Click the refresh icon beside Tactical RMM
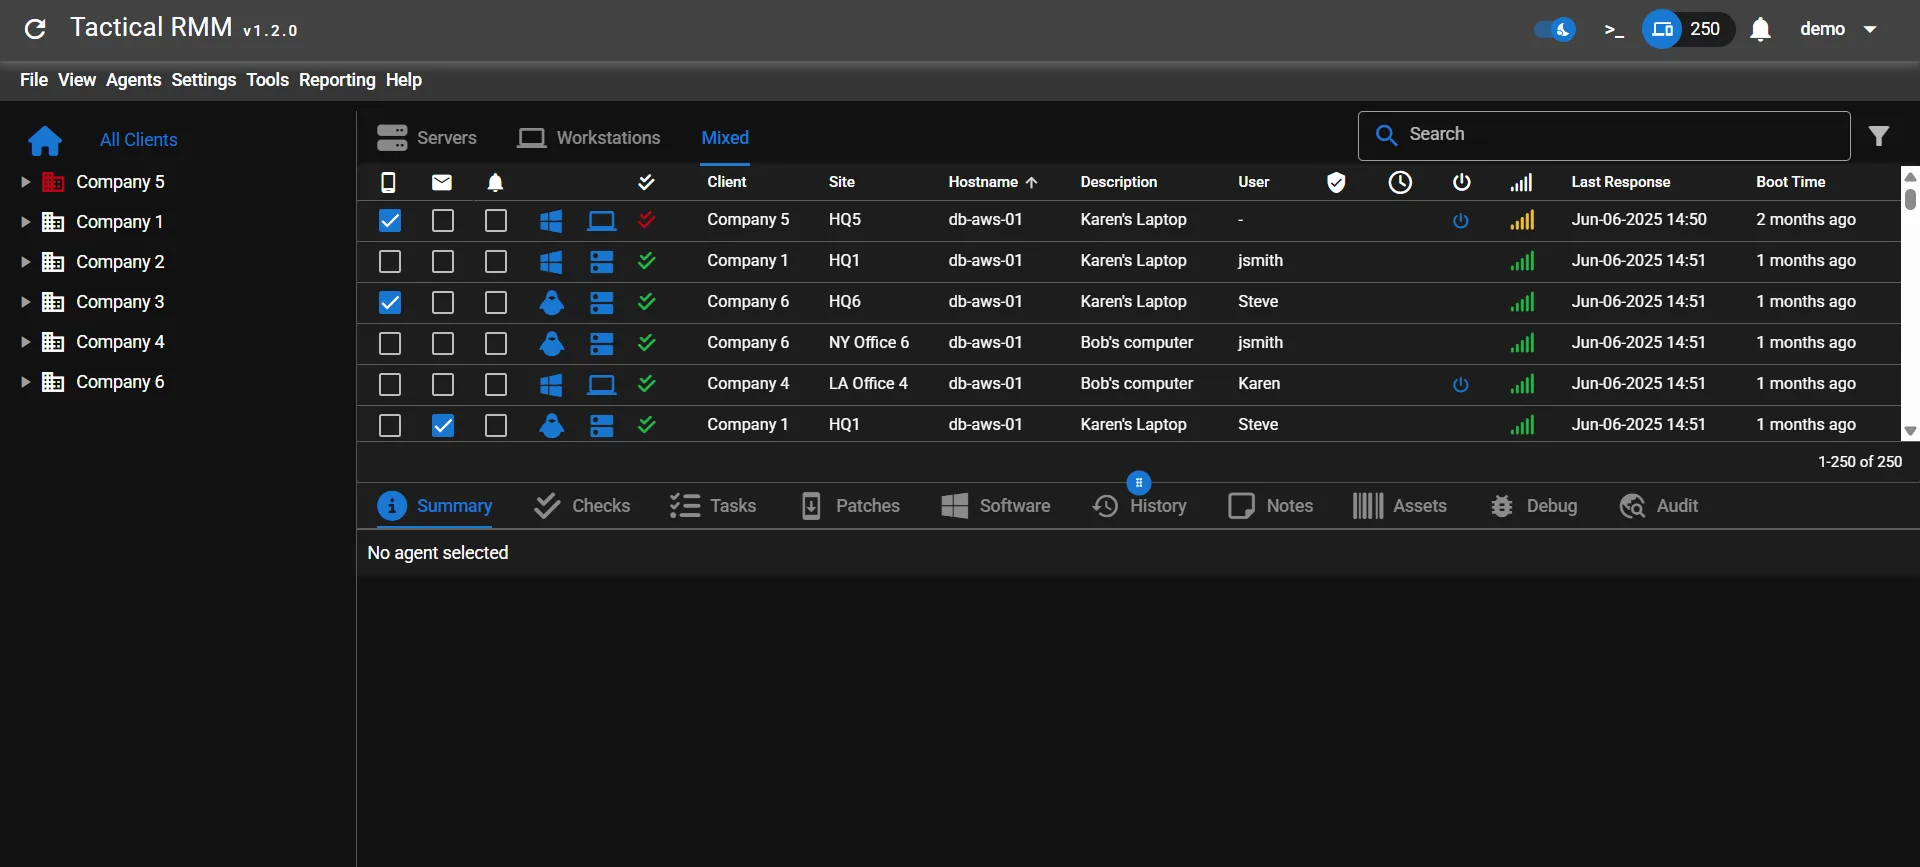1920x867 pixels. pos(35,29)
